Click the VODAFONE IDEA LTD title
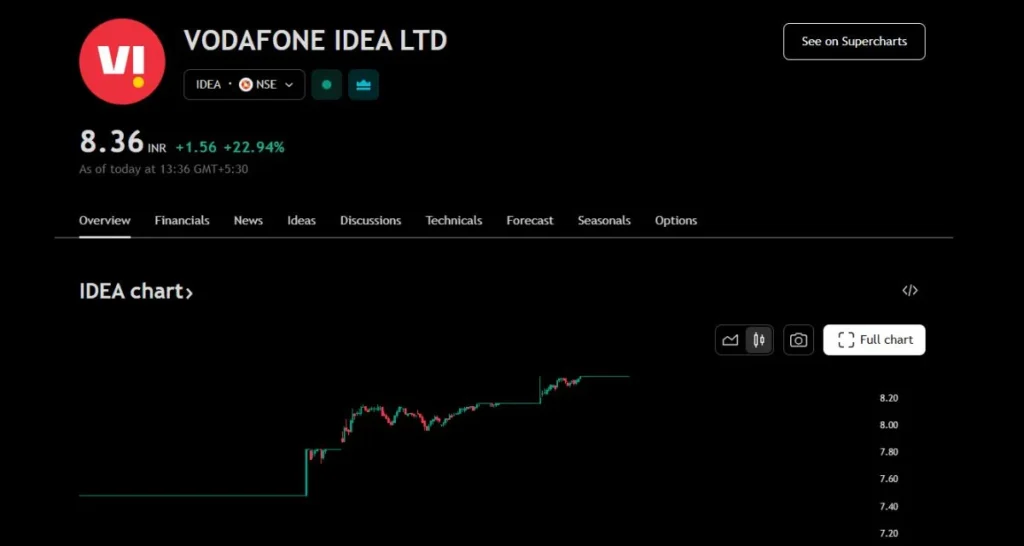The image size is (1024, 546). 315,40
